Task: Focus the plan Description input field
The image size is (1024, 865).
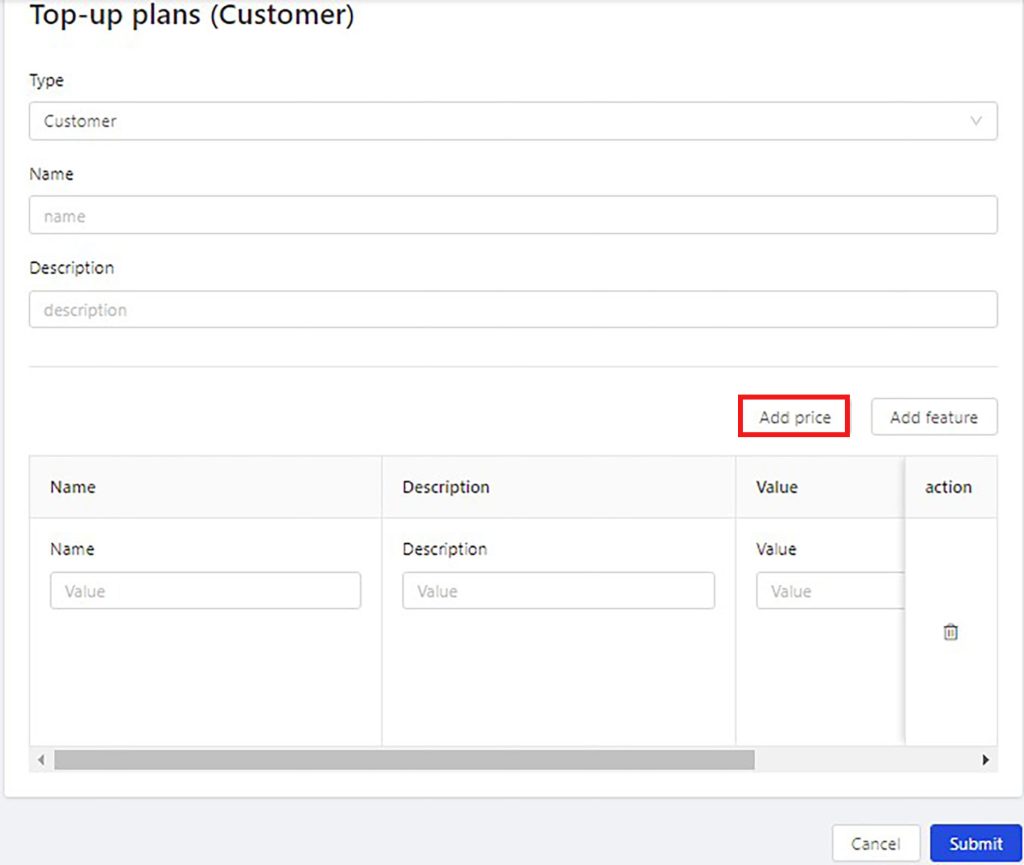Action: (x=513, y=309)
